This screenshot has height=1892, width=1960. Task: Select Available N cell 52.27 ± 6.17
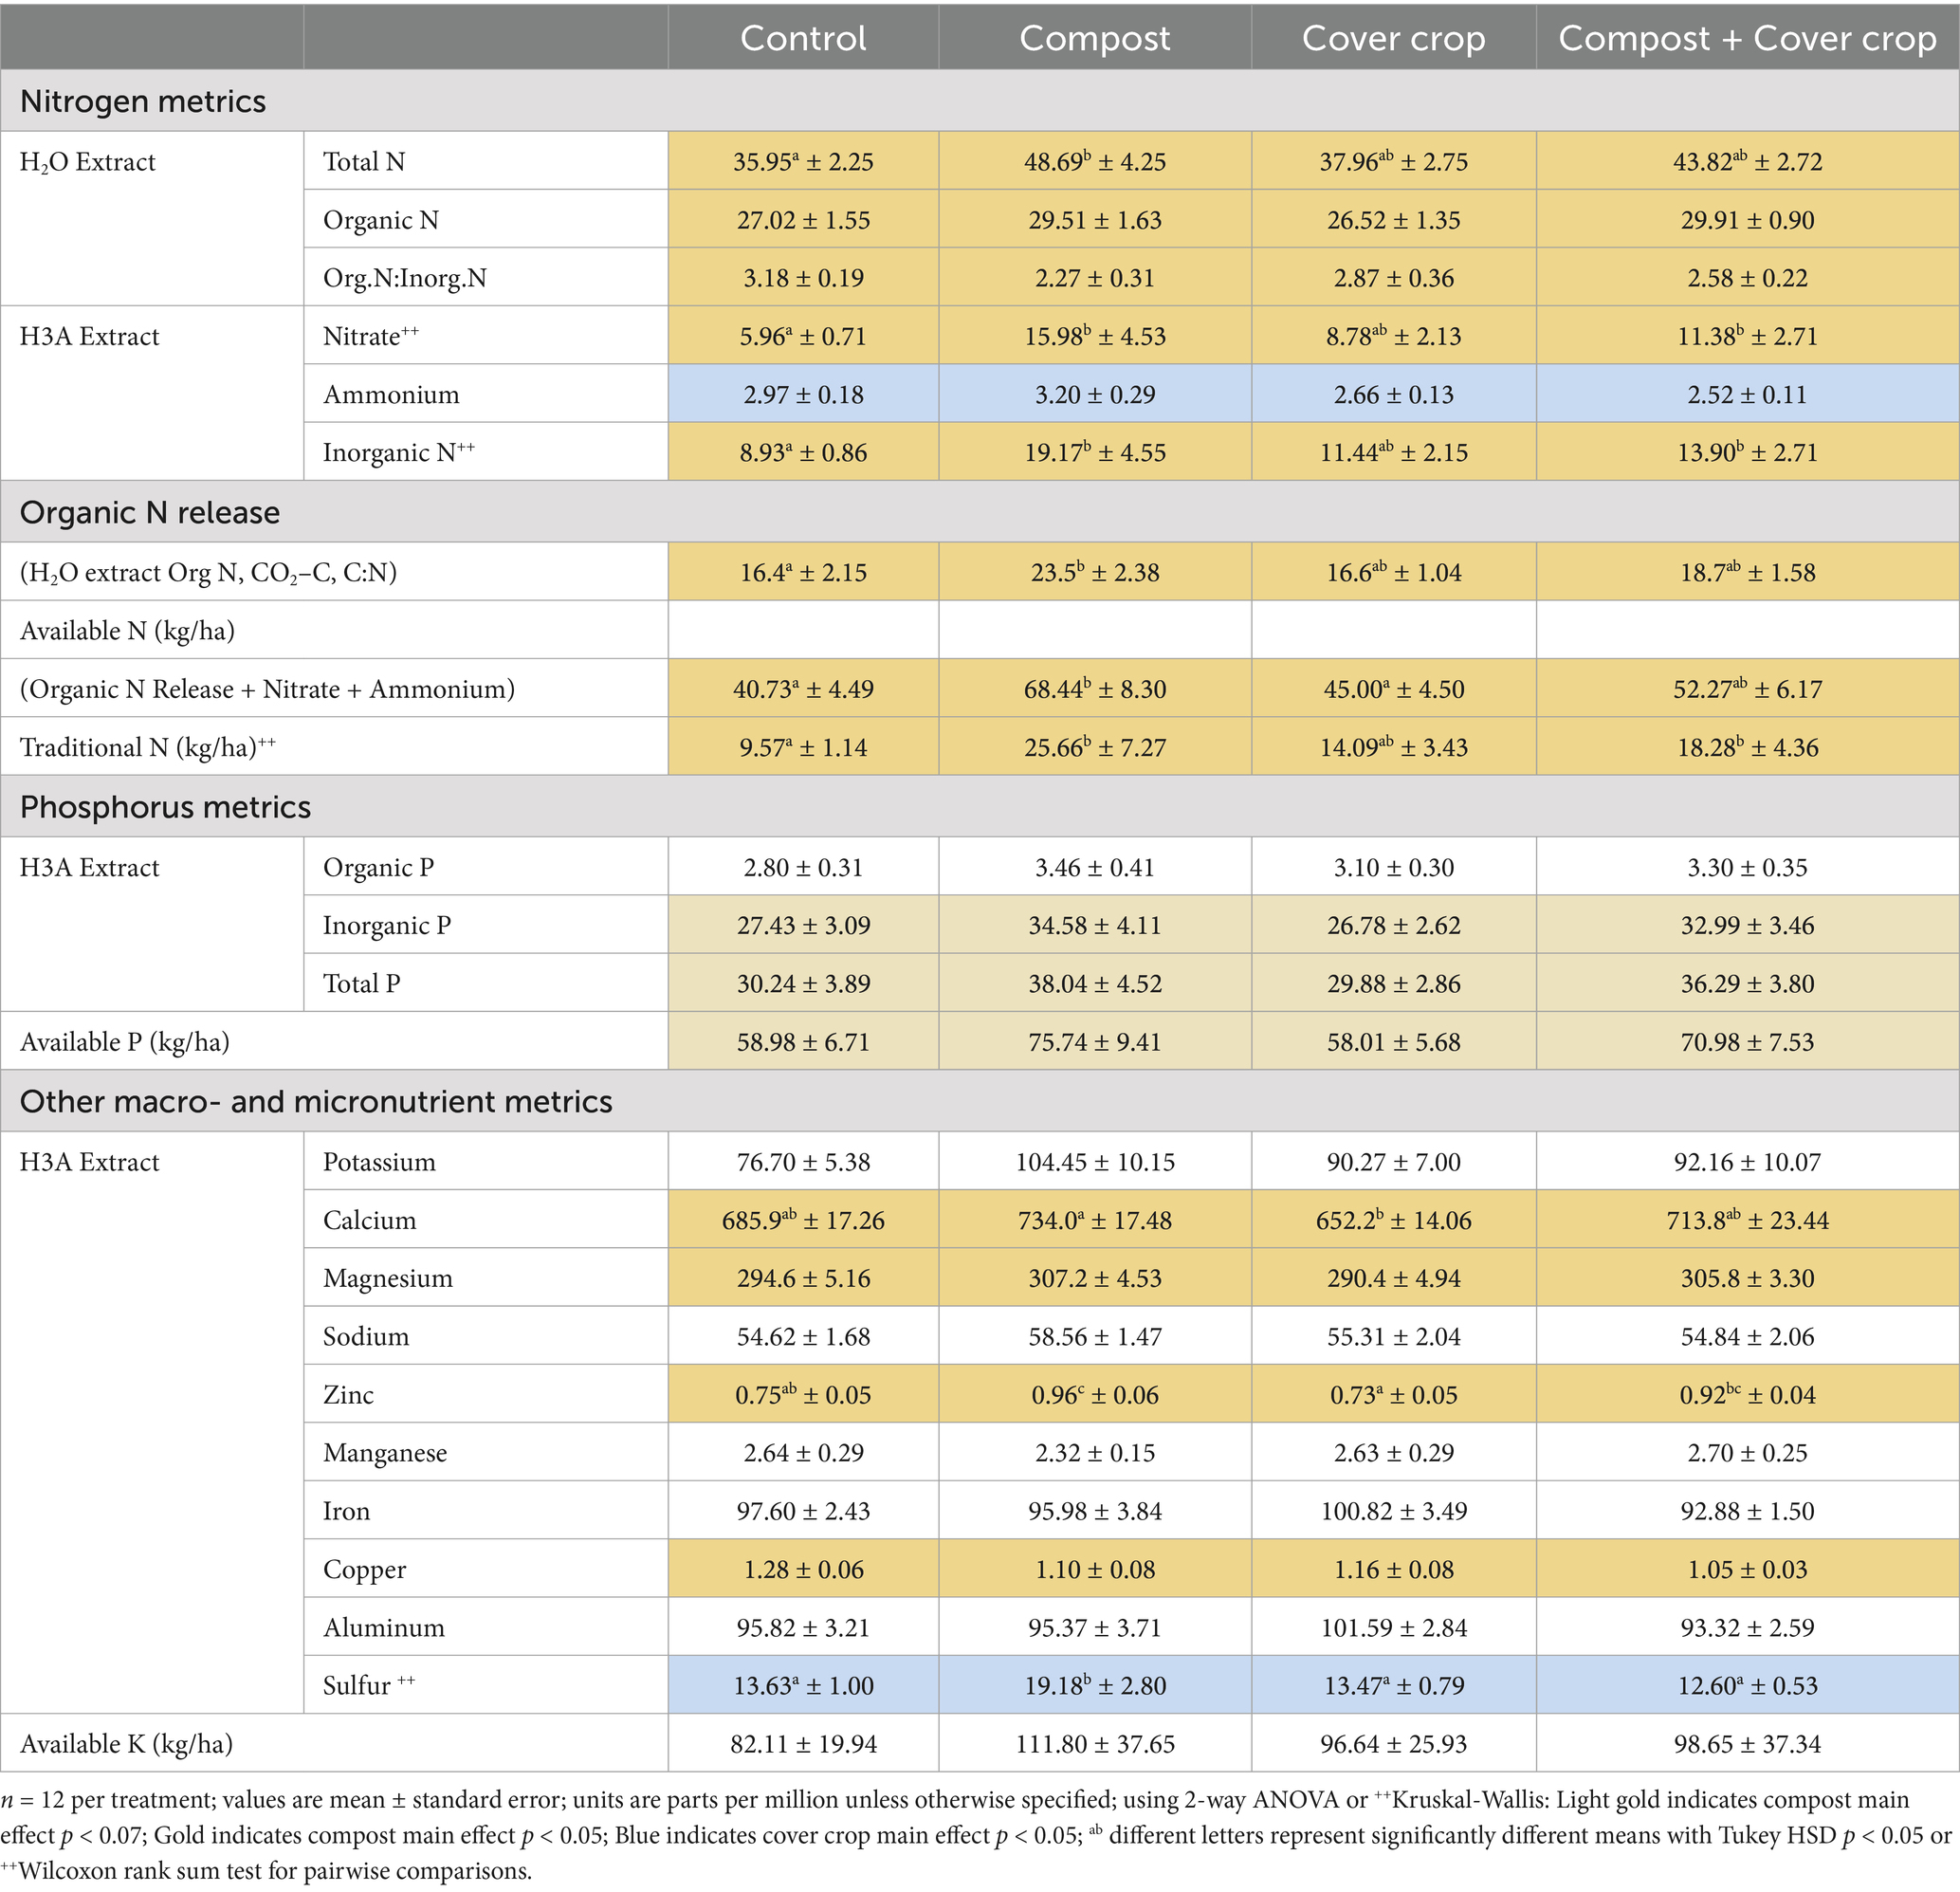pyautogui.click(x=1747, y=689)
